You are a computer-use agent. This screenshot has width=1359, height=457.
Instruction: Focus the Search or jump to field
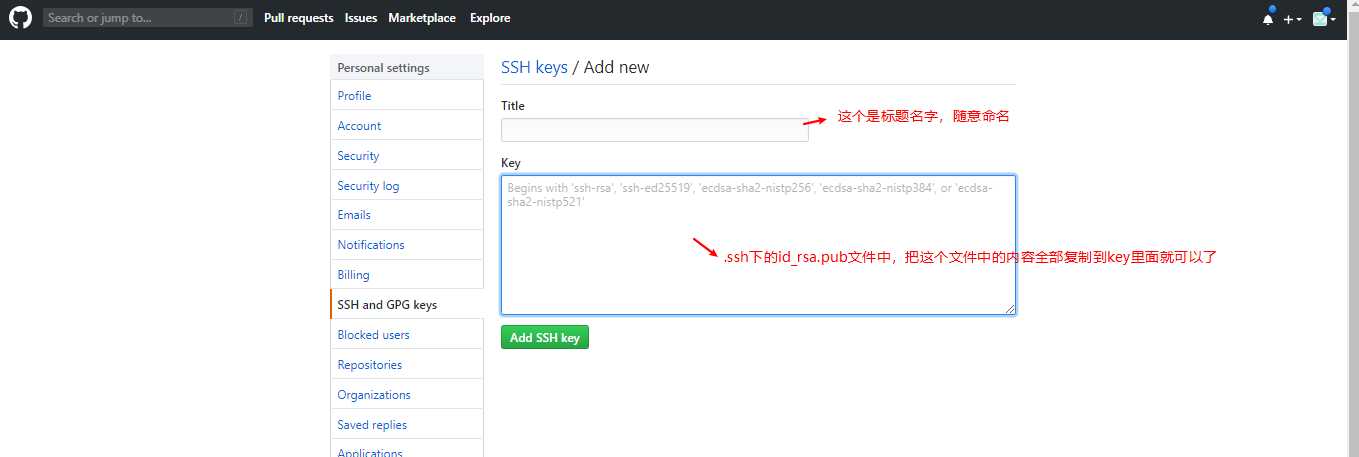click(x=147, y=18)
